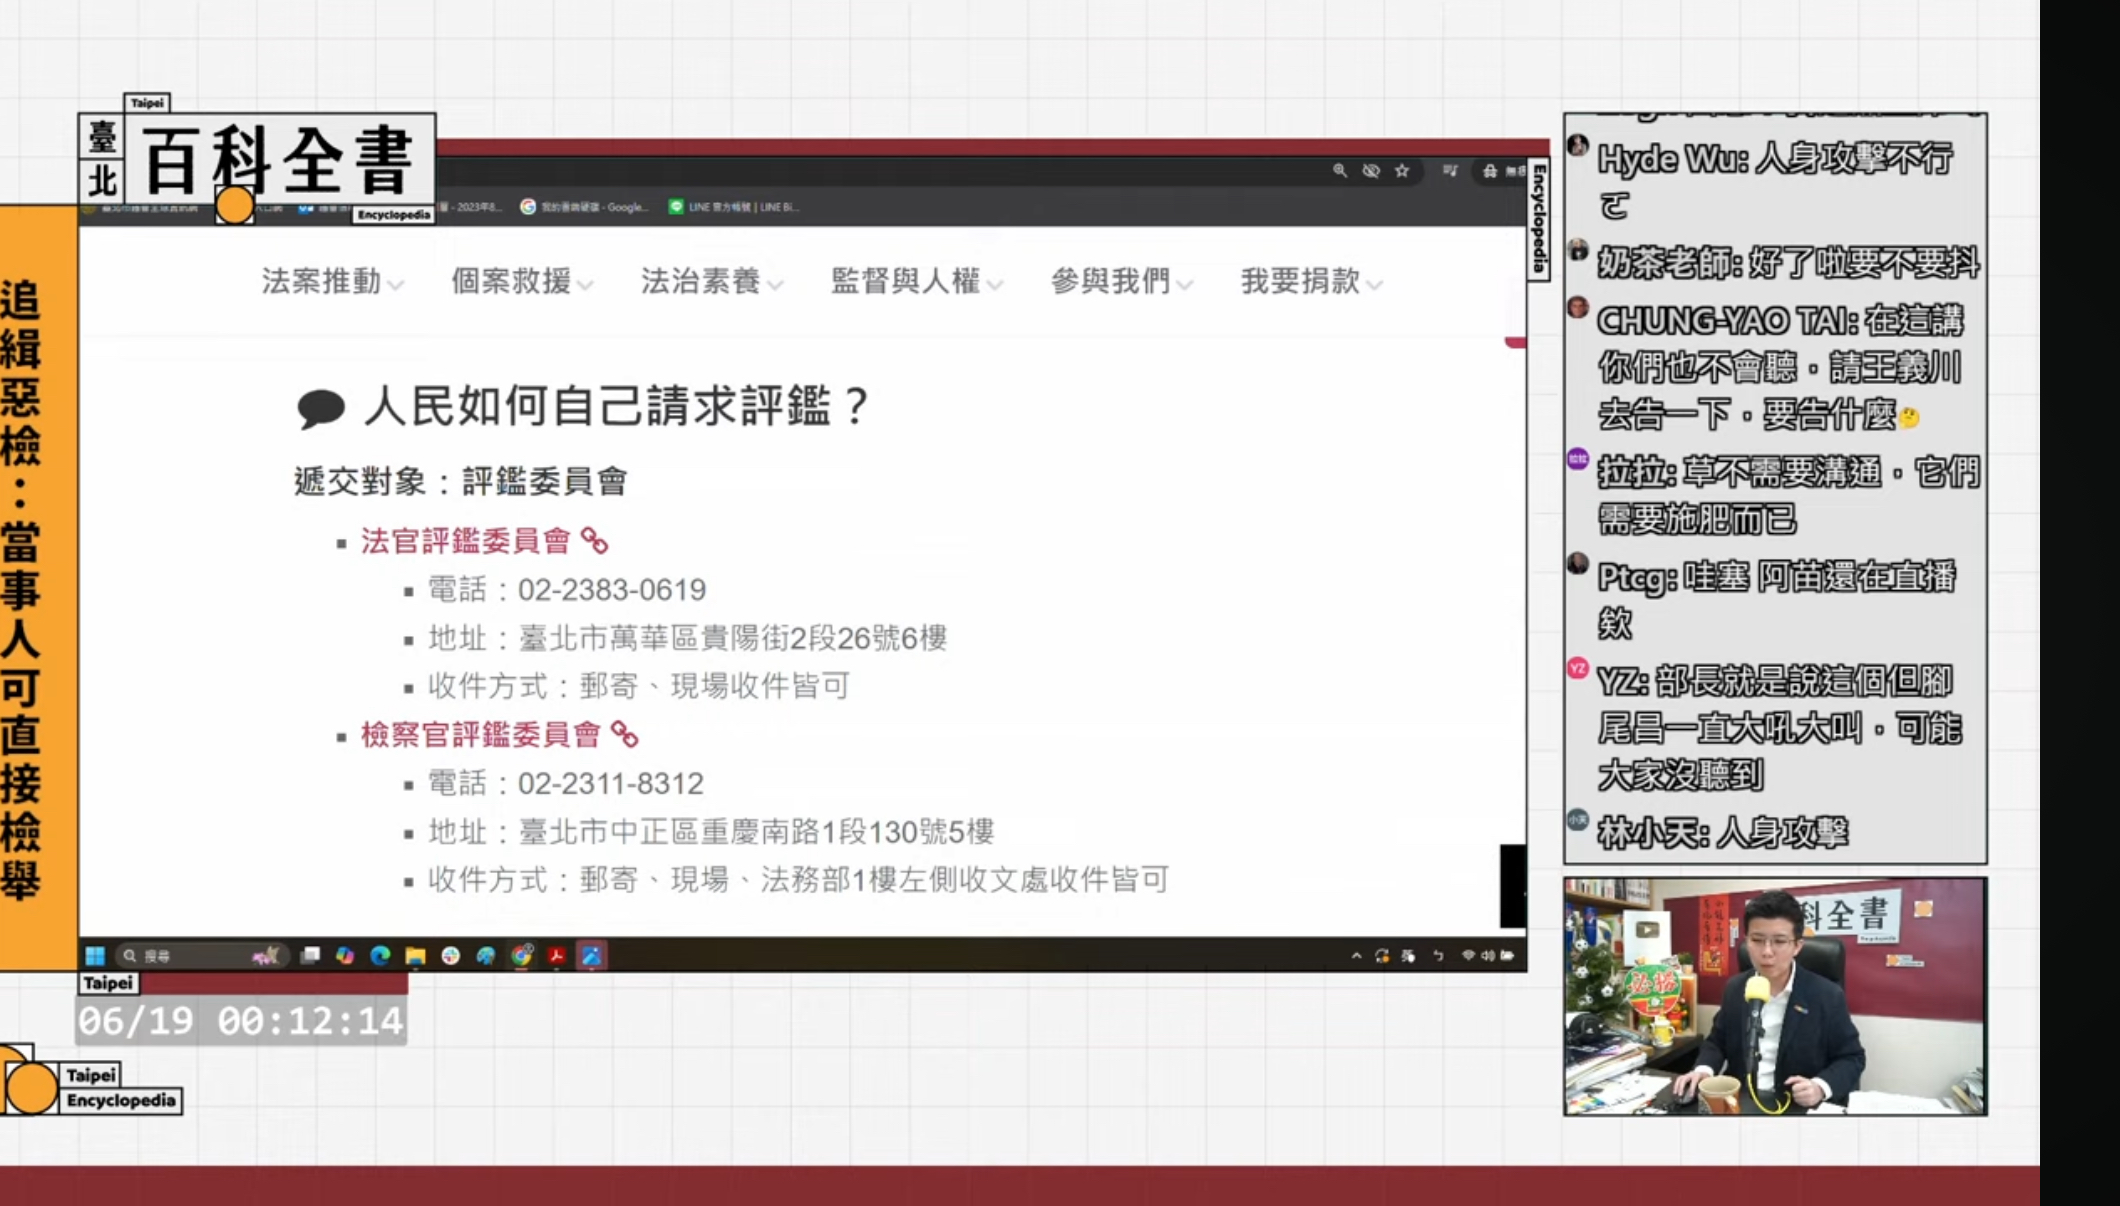
Task: Open Adobe Acrobat from the taskbar
Action: click(x=557, y=956)
